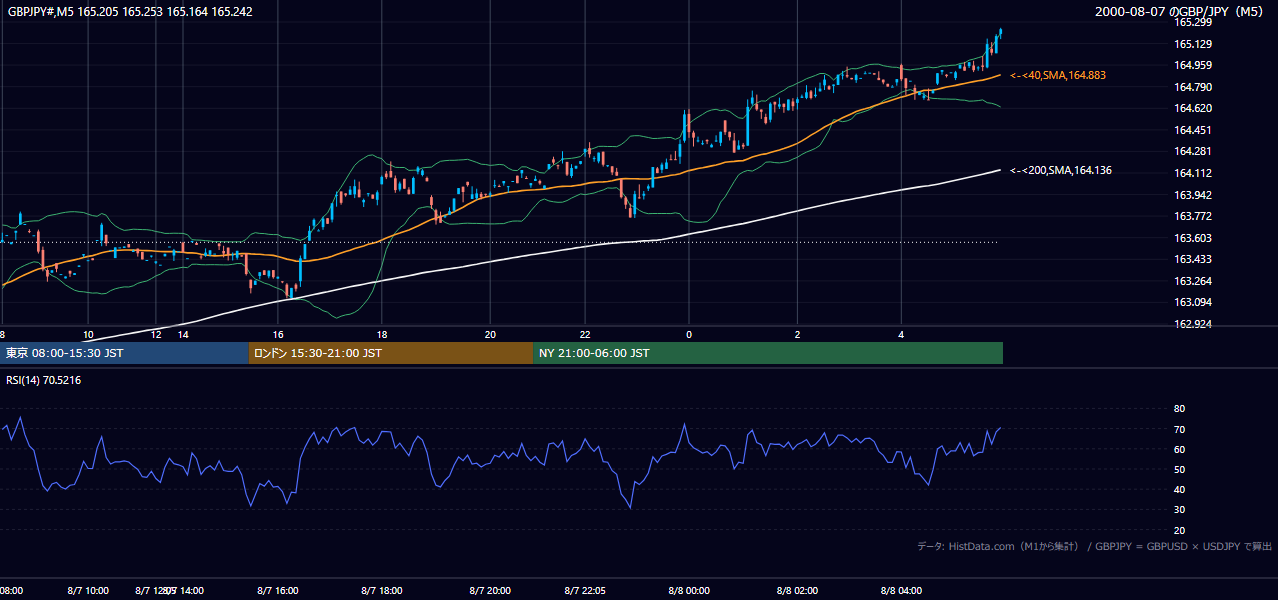The image size is (1278, 600).
Task: Click price axis value 164.451
Action: [x=1192, y=130]
